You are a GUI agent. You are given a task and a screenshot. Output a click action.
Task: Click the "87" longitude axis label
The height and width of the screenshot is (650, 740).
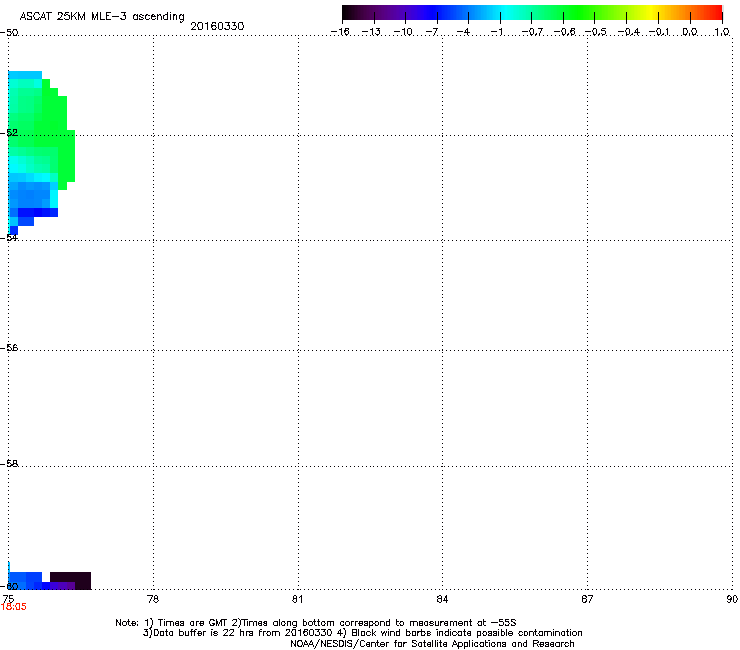(587, 599)
